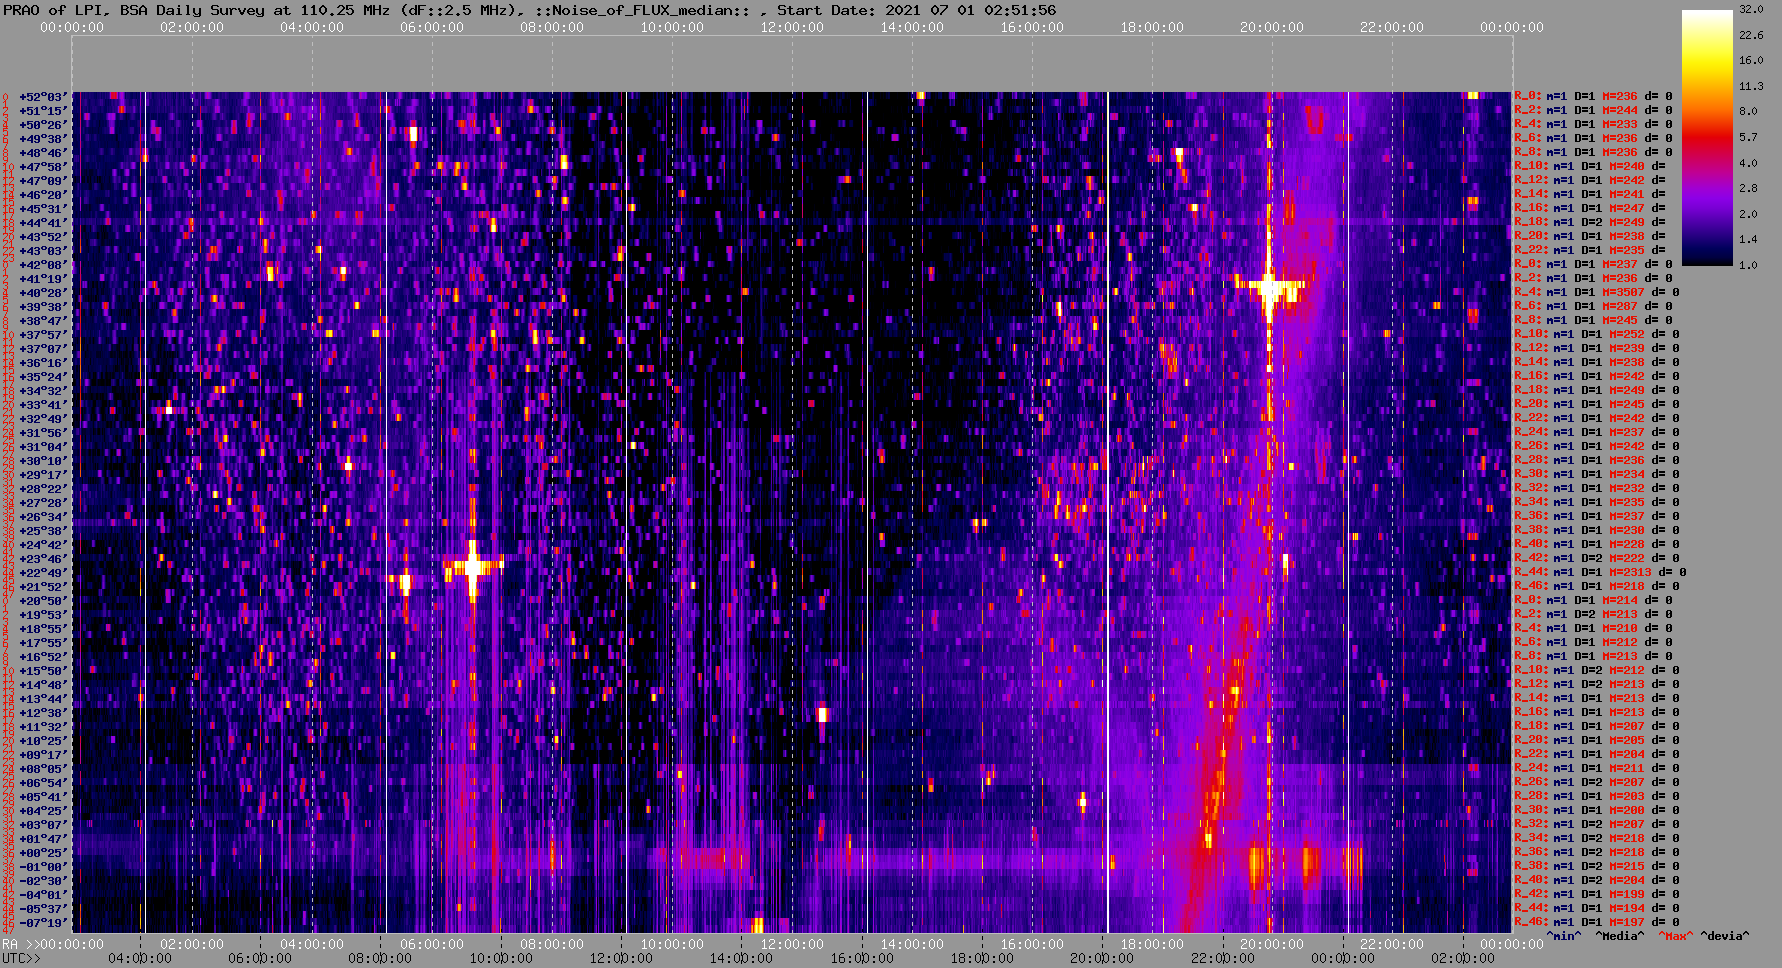
Task: Click the +12°38' declination label
Action: click(x=42, y=713)
